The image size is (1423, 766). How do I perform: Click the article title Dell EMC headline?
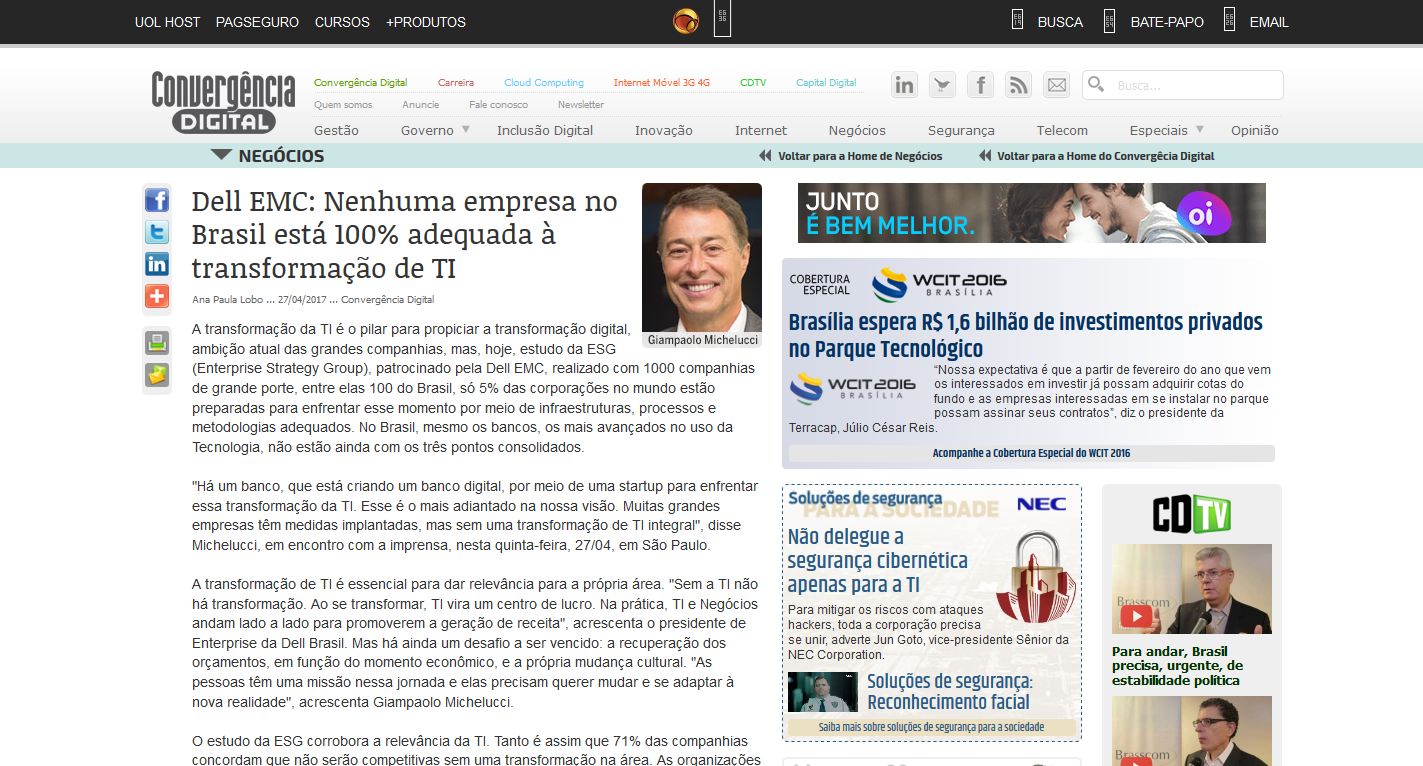405,235
